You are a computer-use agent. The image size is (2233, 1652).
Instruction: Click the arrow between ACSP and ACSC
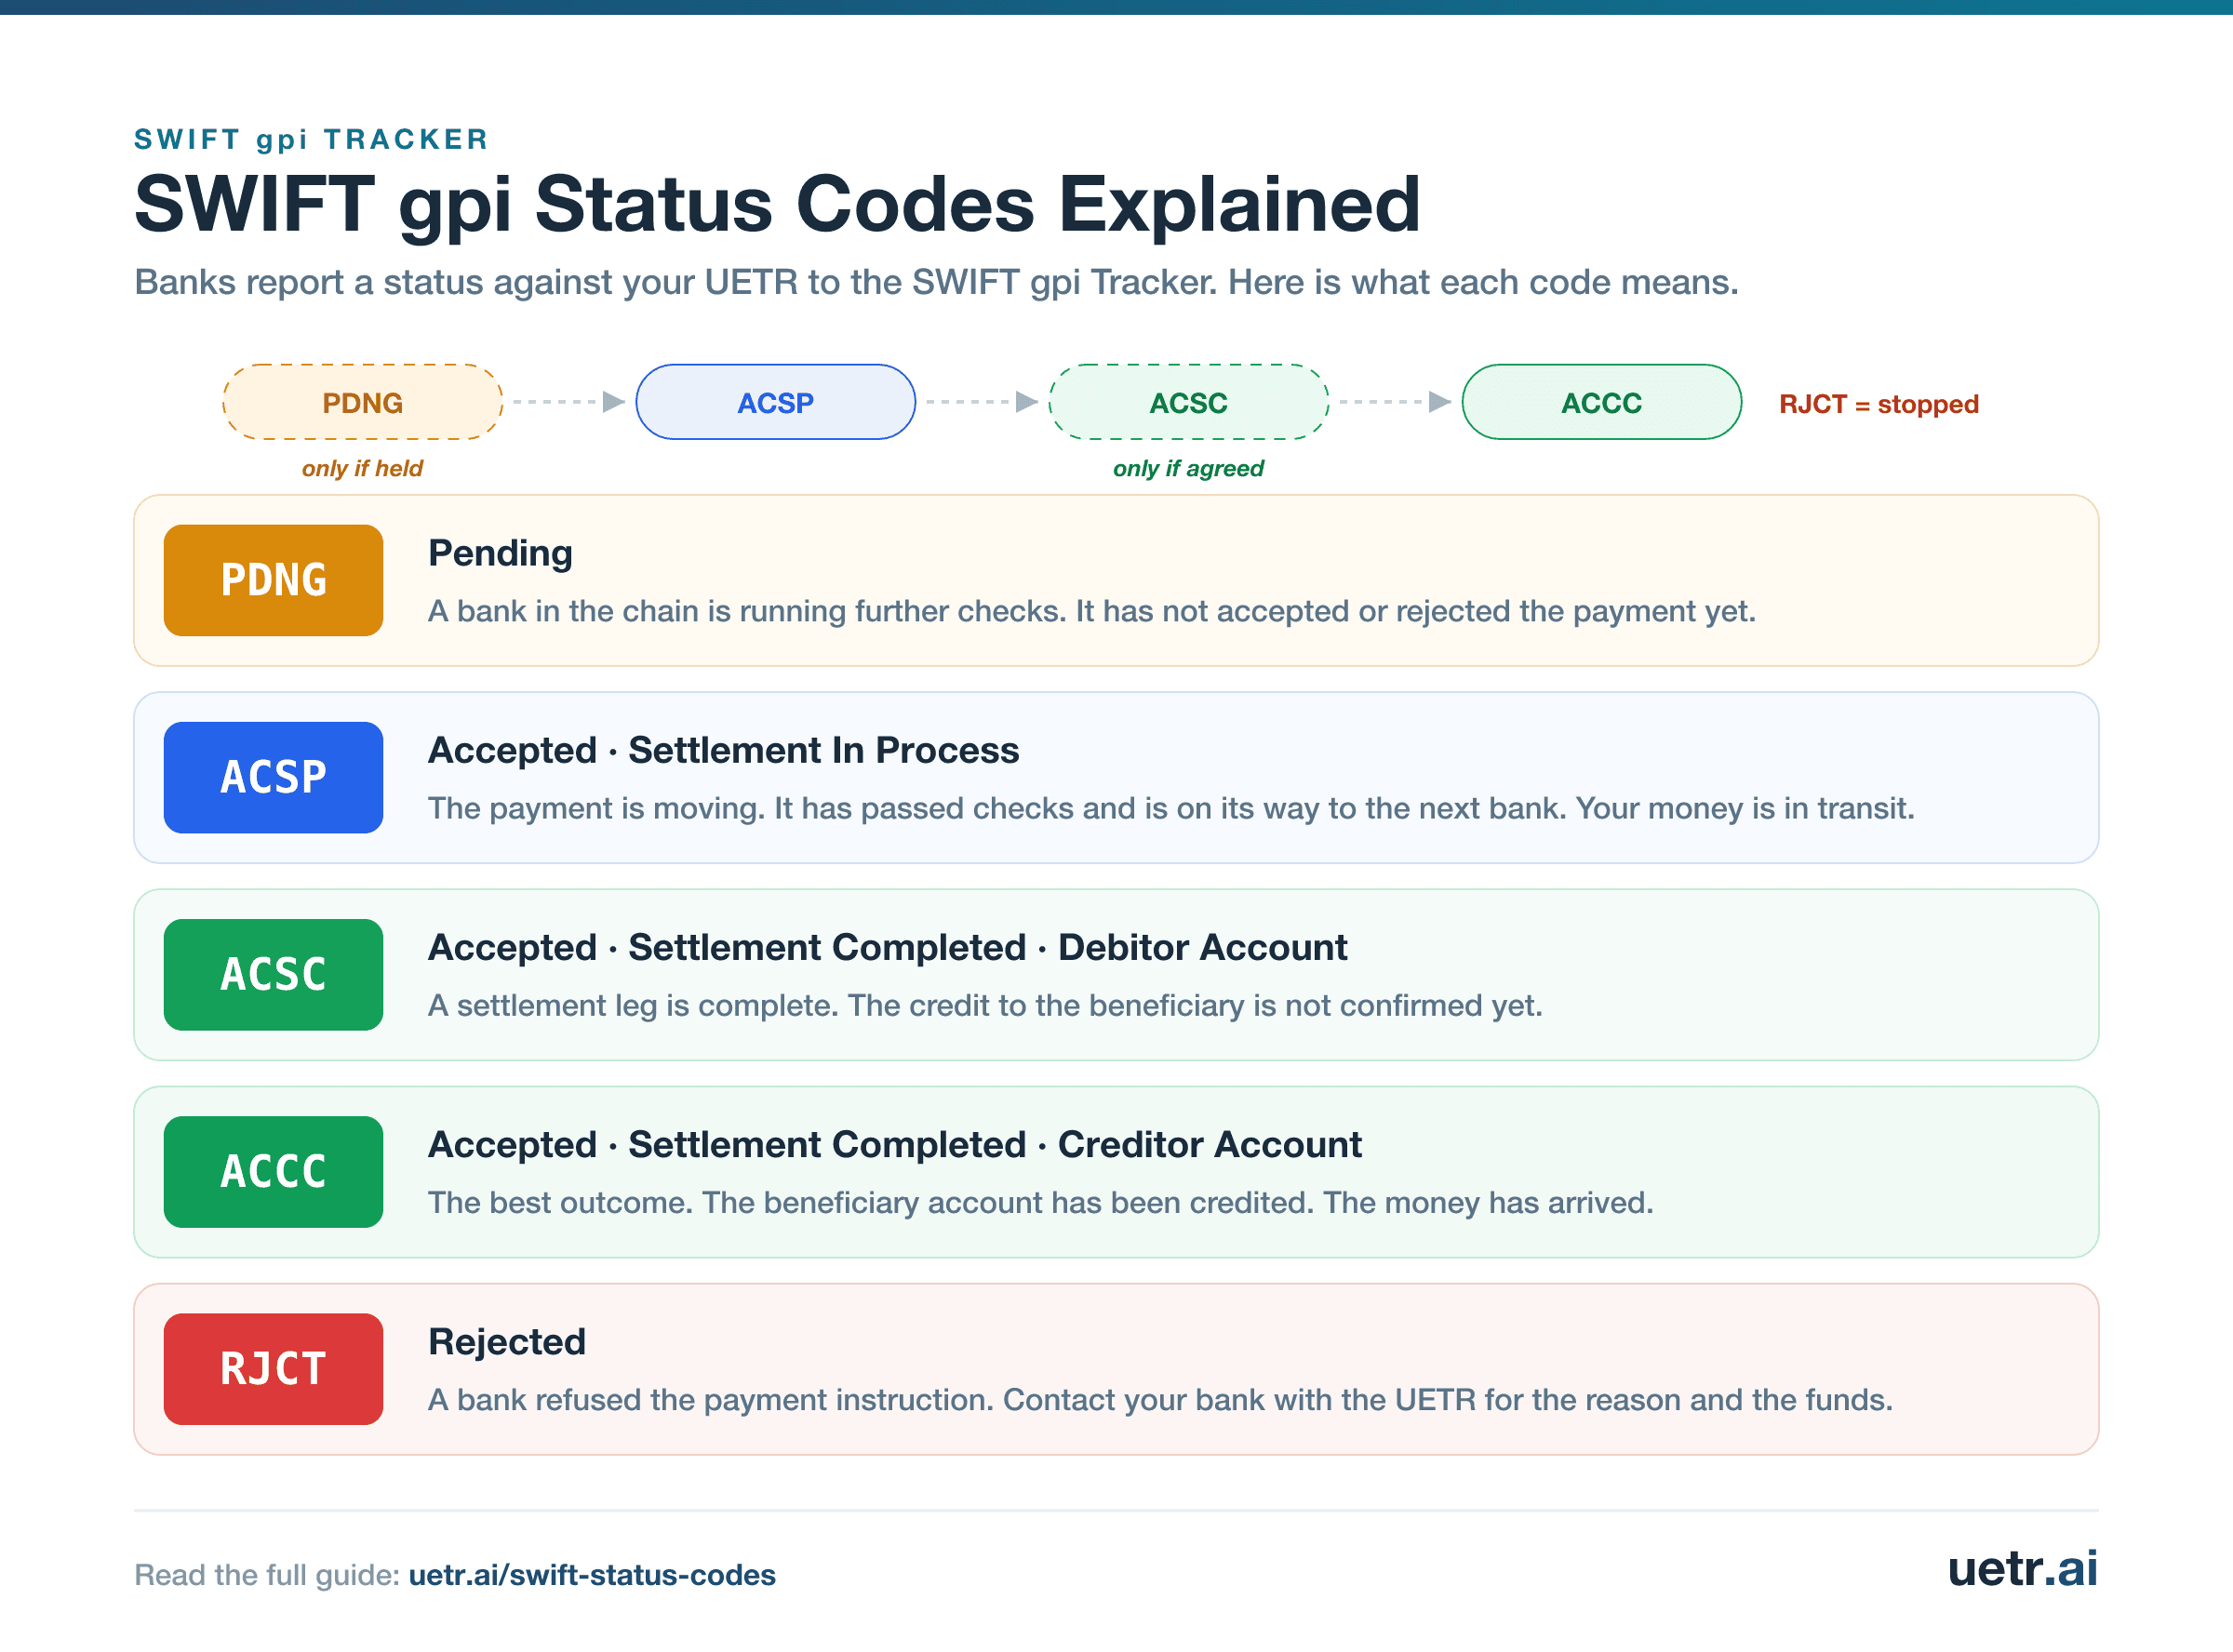(x=982, y=402)
